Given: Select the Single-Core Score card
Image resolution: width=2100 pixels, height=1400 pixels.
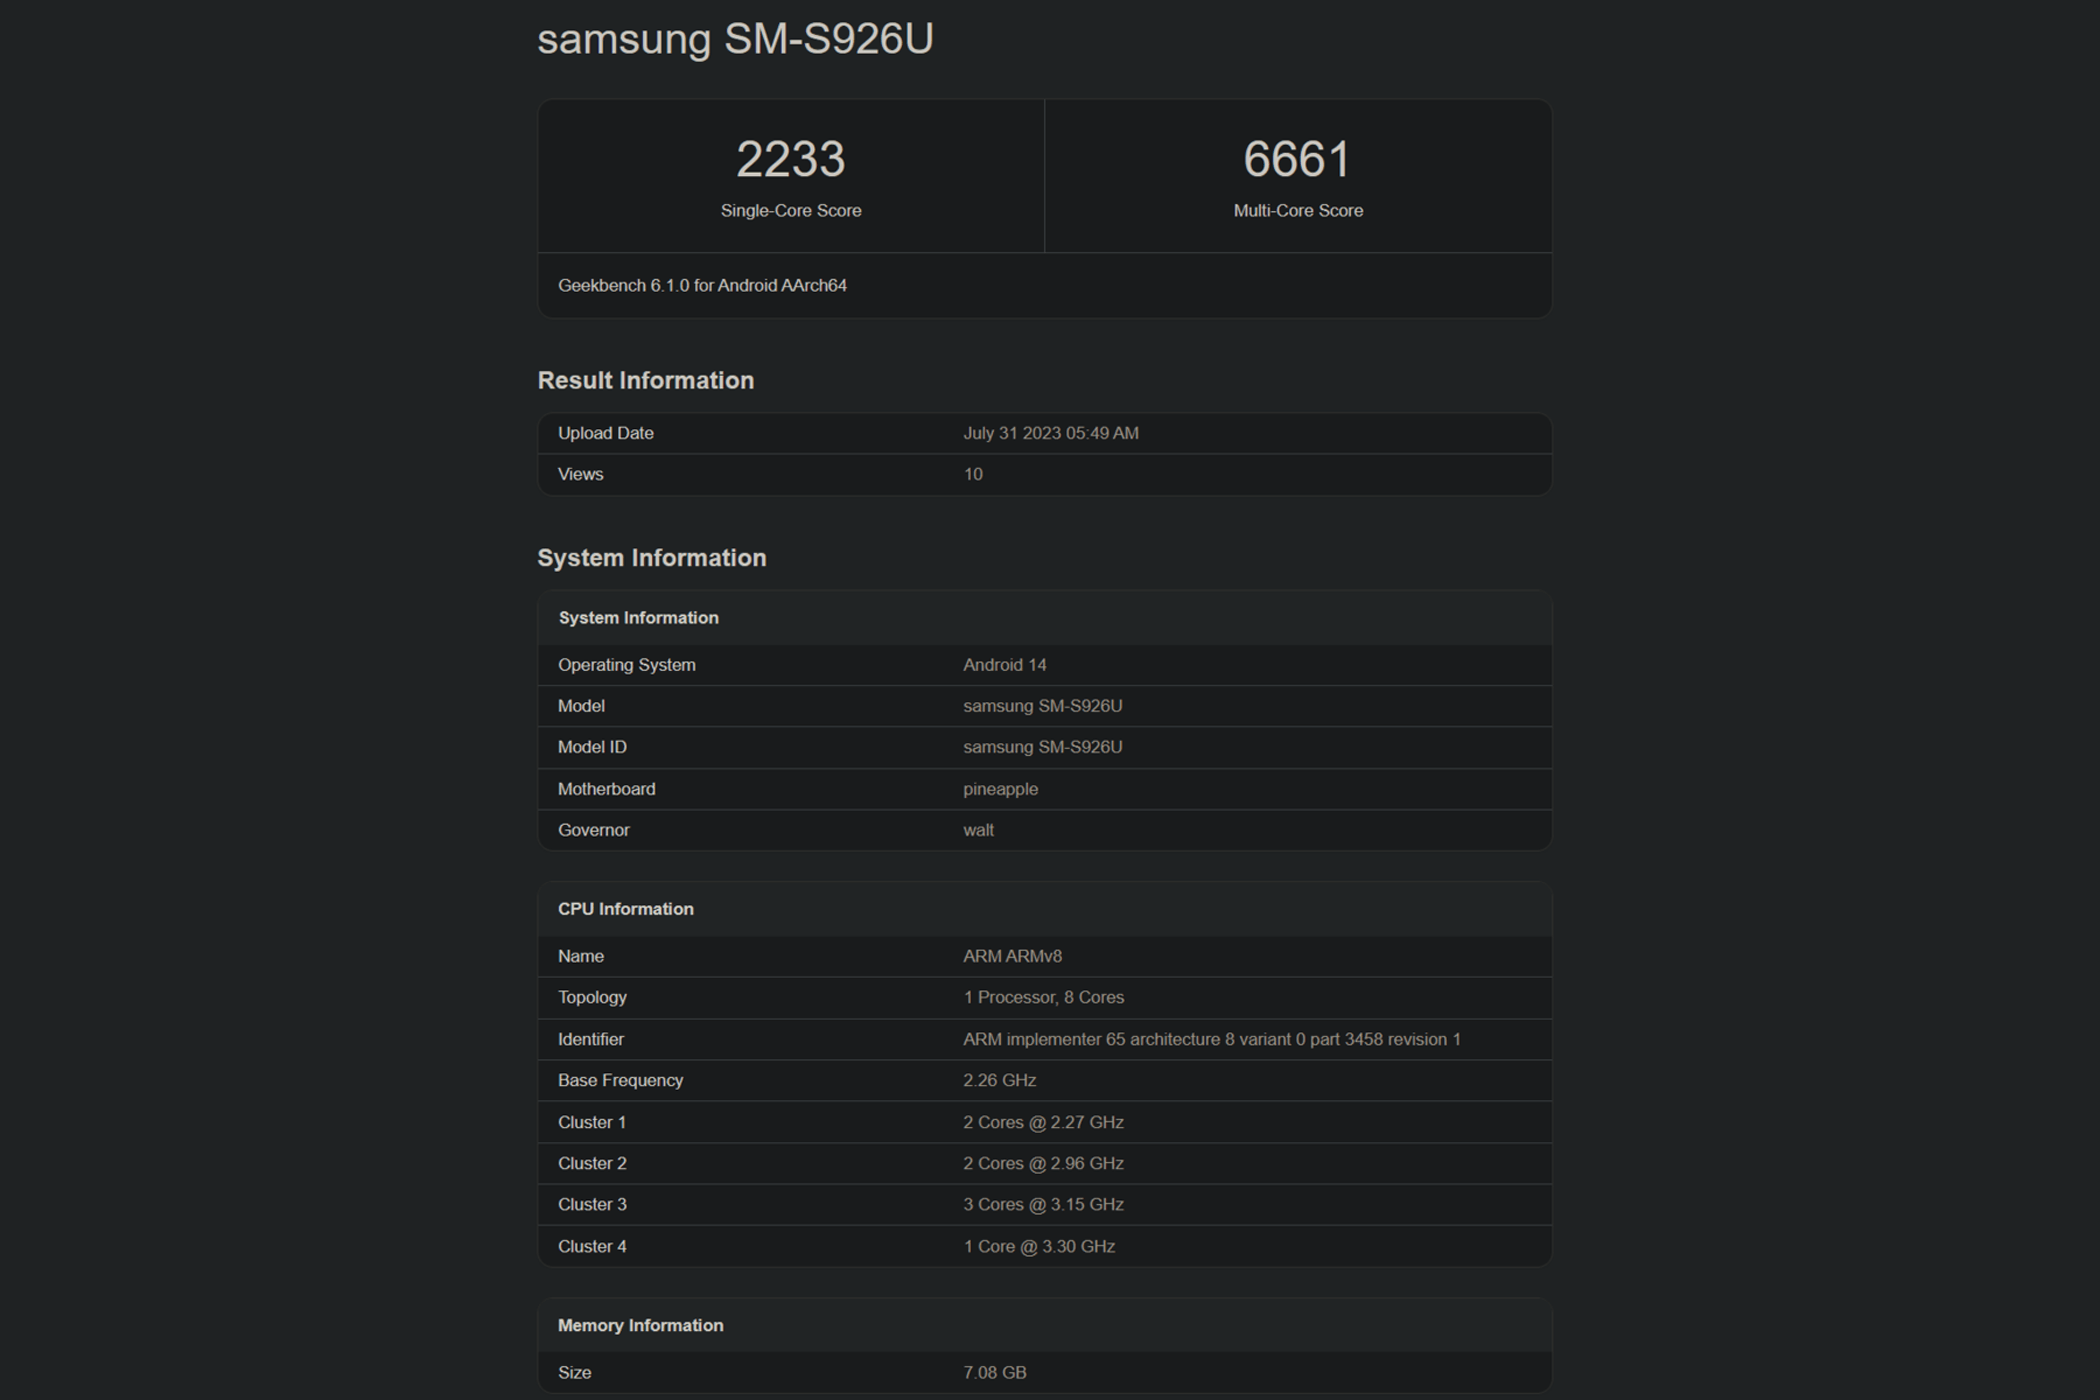Looking at the screenshot, I should point(790,175).
